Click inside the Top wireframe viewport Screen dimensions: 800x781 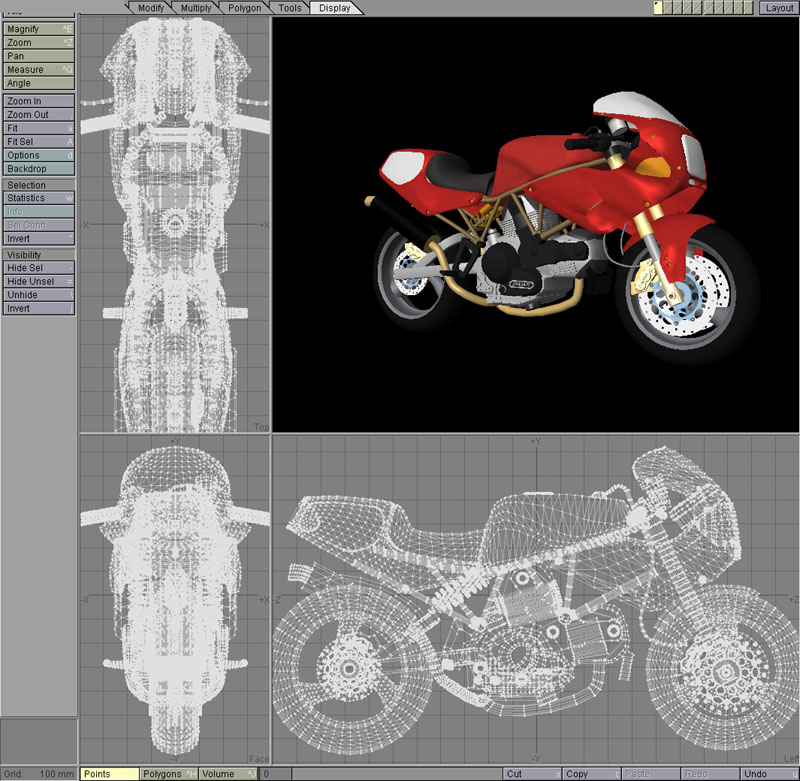(x=175, y=224)
